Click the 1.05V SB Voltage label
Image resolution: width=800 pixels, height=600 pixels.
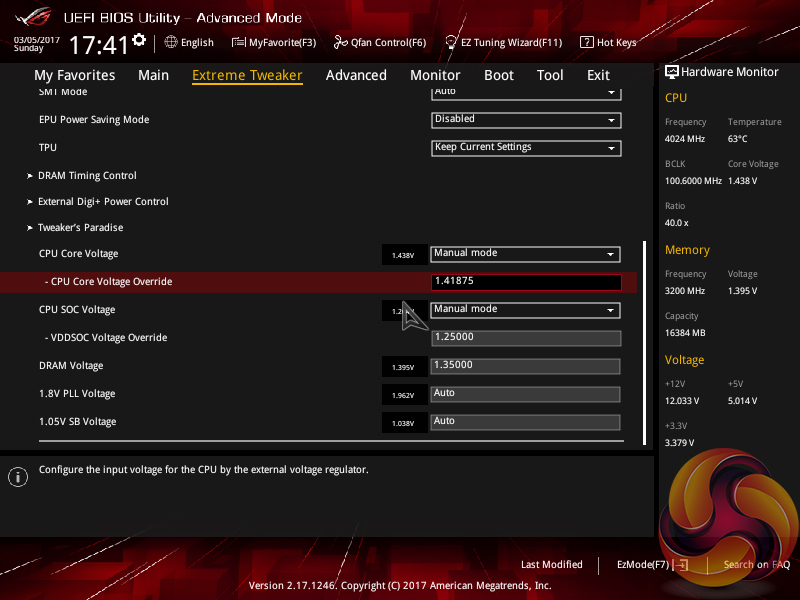78,422
